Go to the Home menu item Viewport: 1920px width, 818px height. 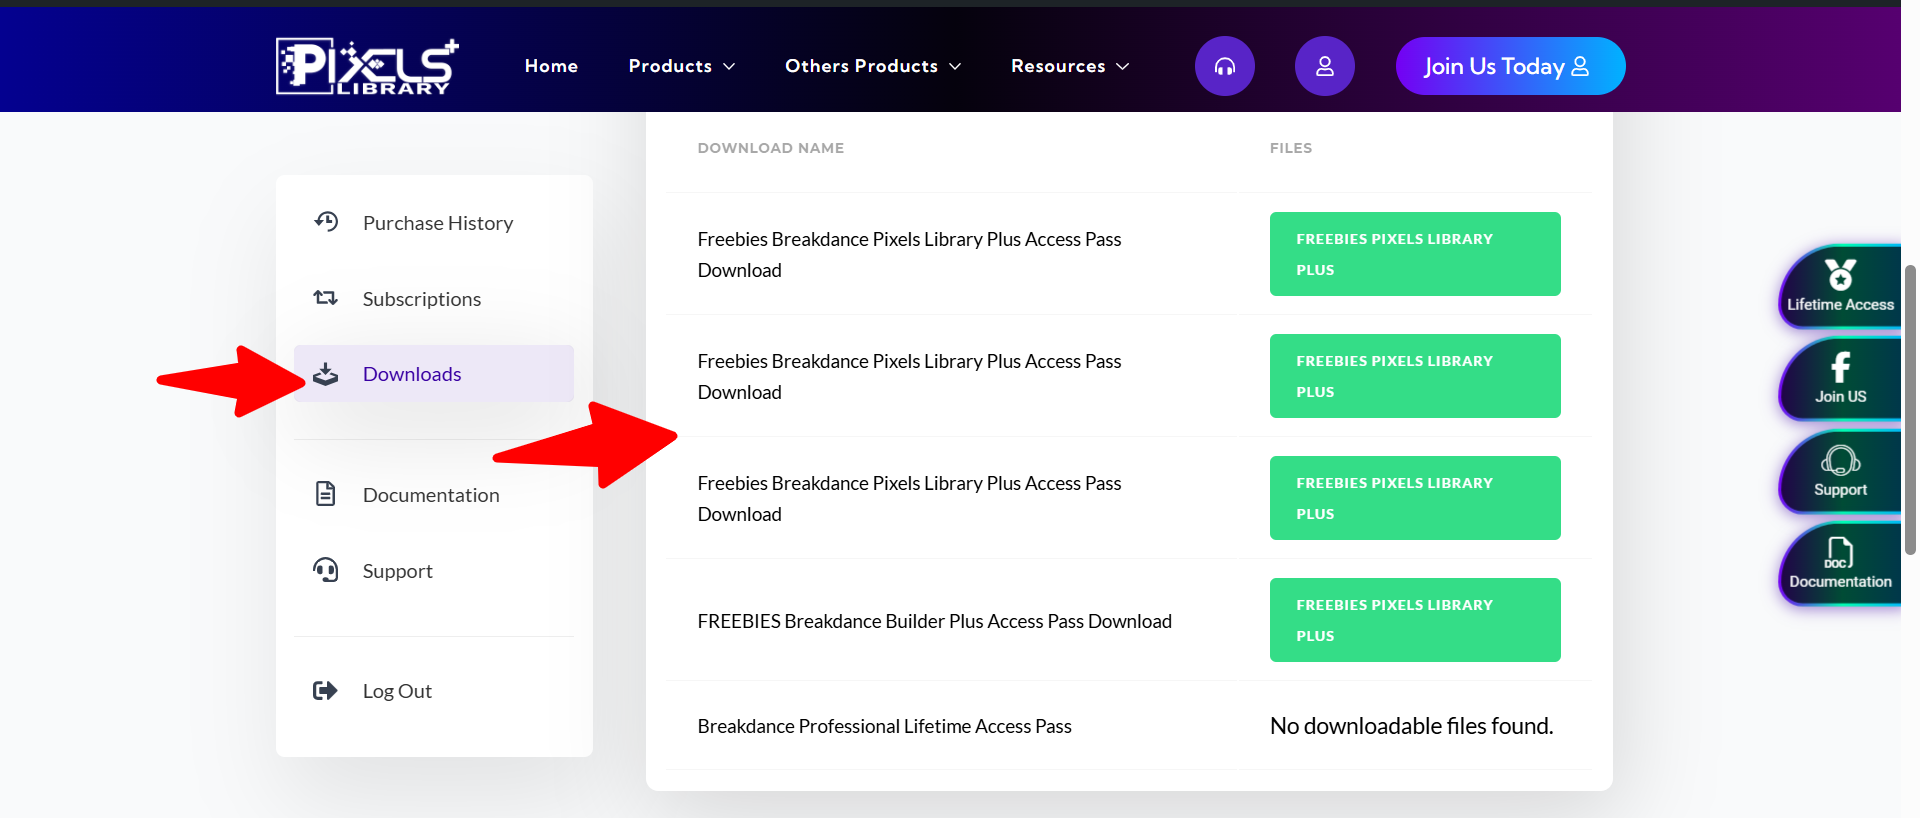551,66
